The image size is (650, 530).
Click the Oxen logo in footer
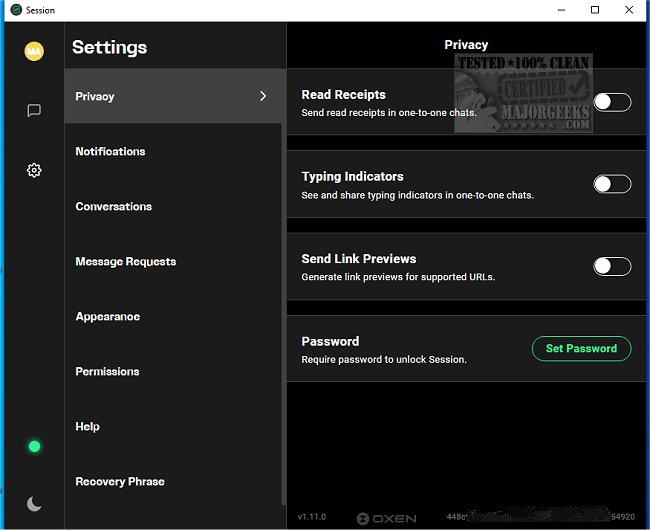386,518
